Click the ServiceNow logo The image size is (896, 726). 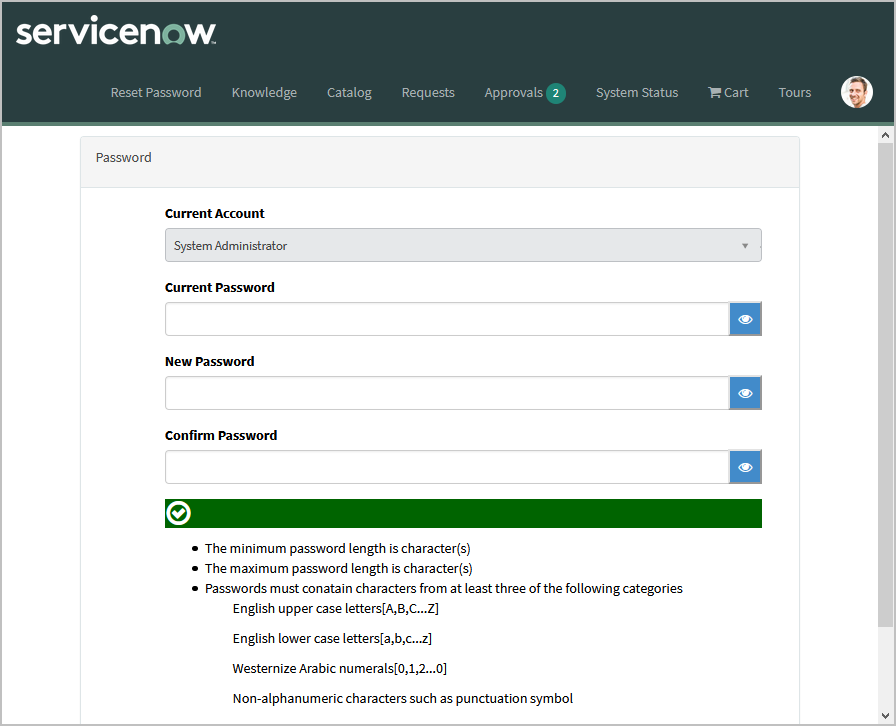(116, 32)
